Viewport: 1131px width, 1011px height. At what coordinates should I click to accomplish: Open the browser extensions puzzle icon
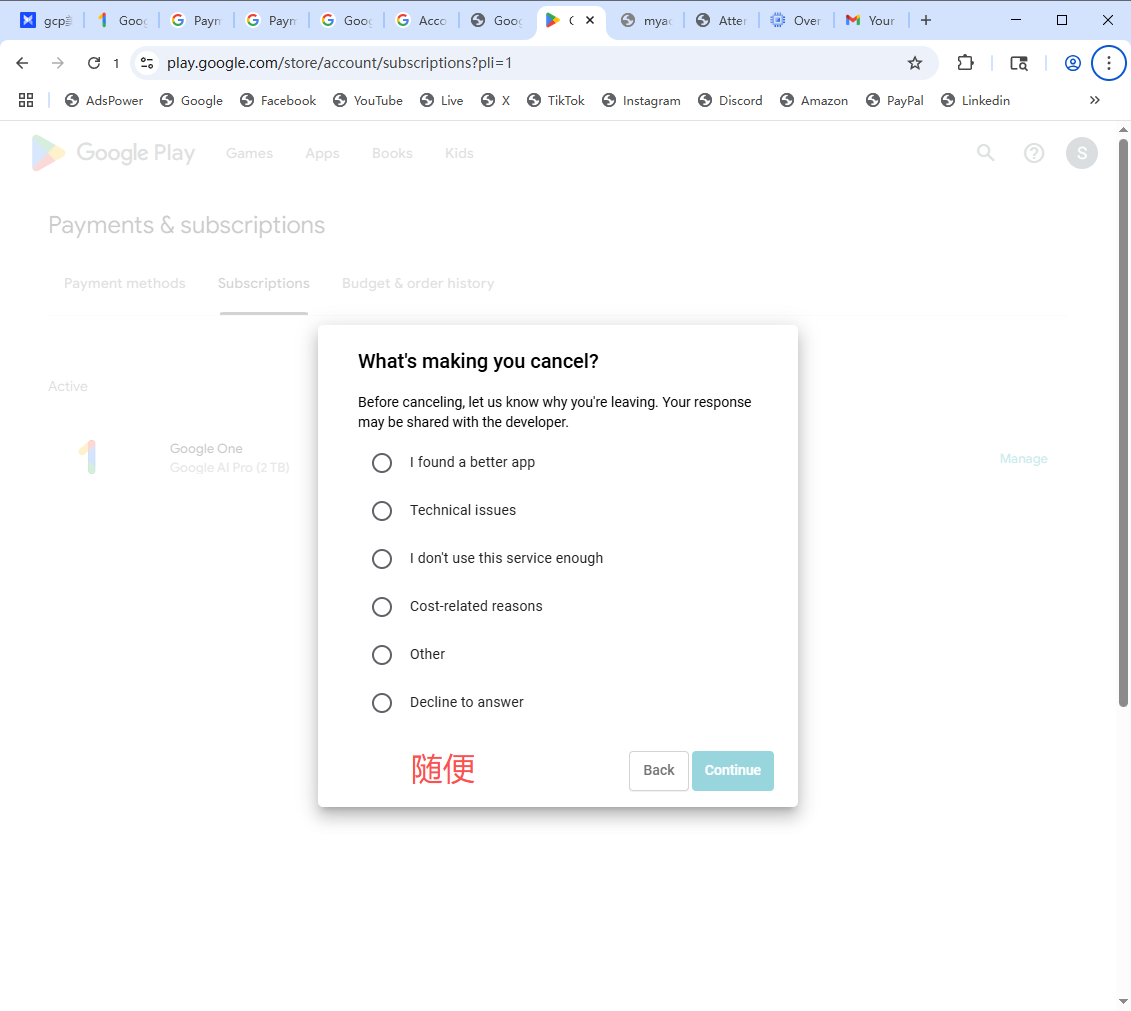[x=965, y=63]
